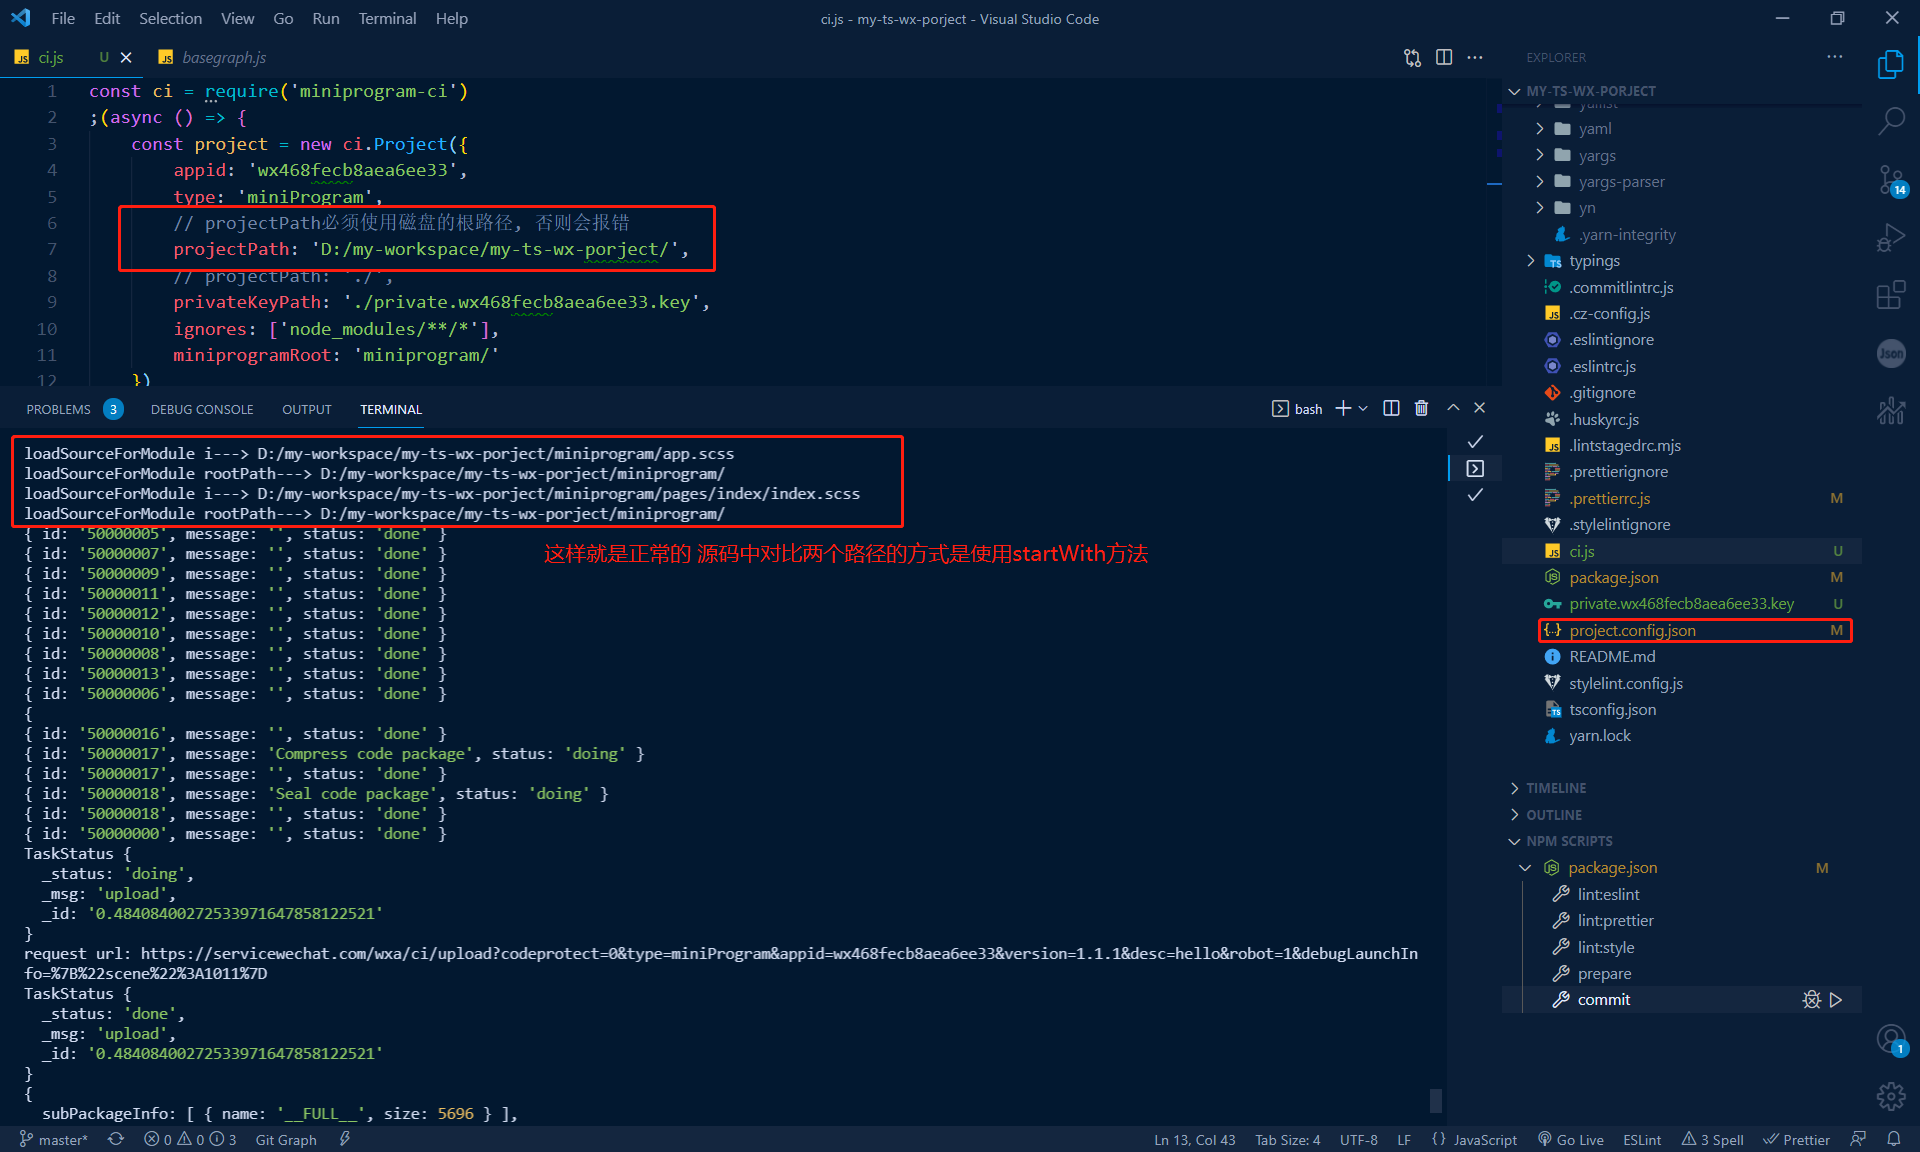Toggle Prettier formatter status item
The width and height of the screenshot is (1920, 1152).
1797,1139
